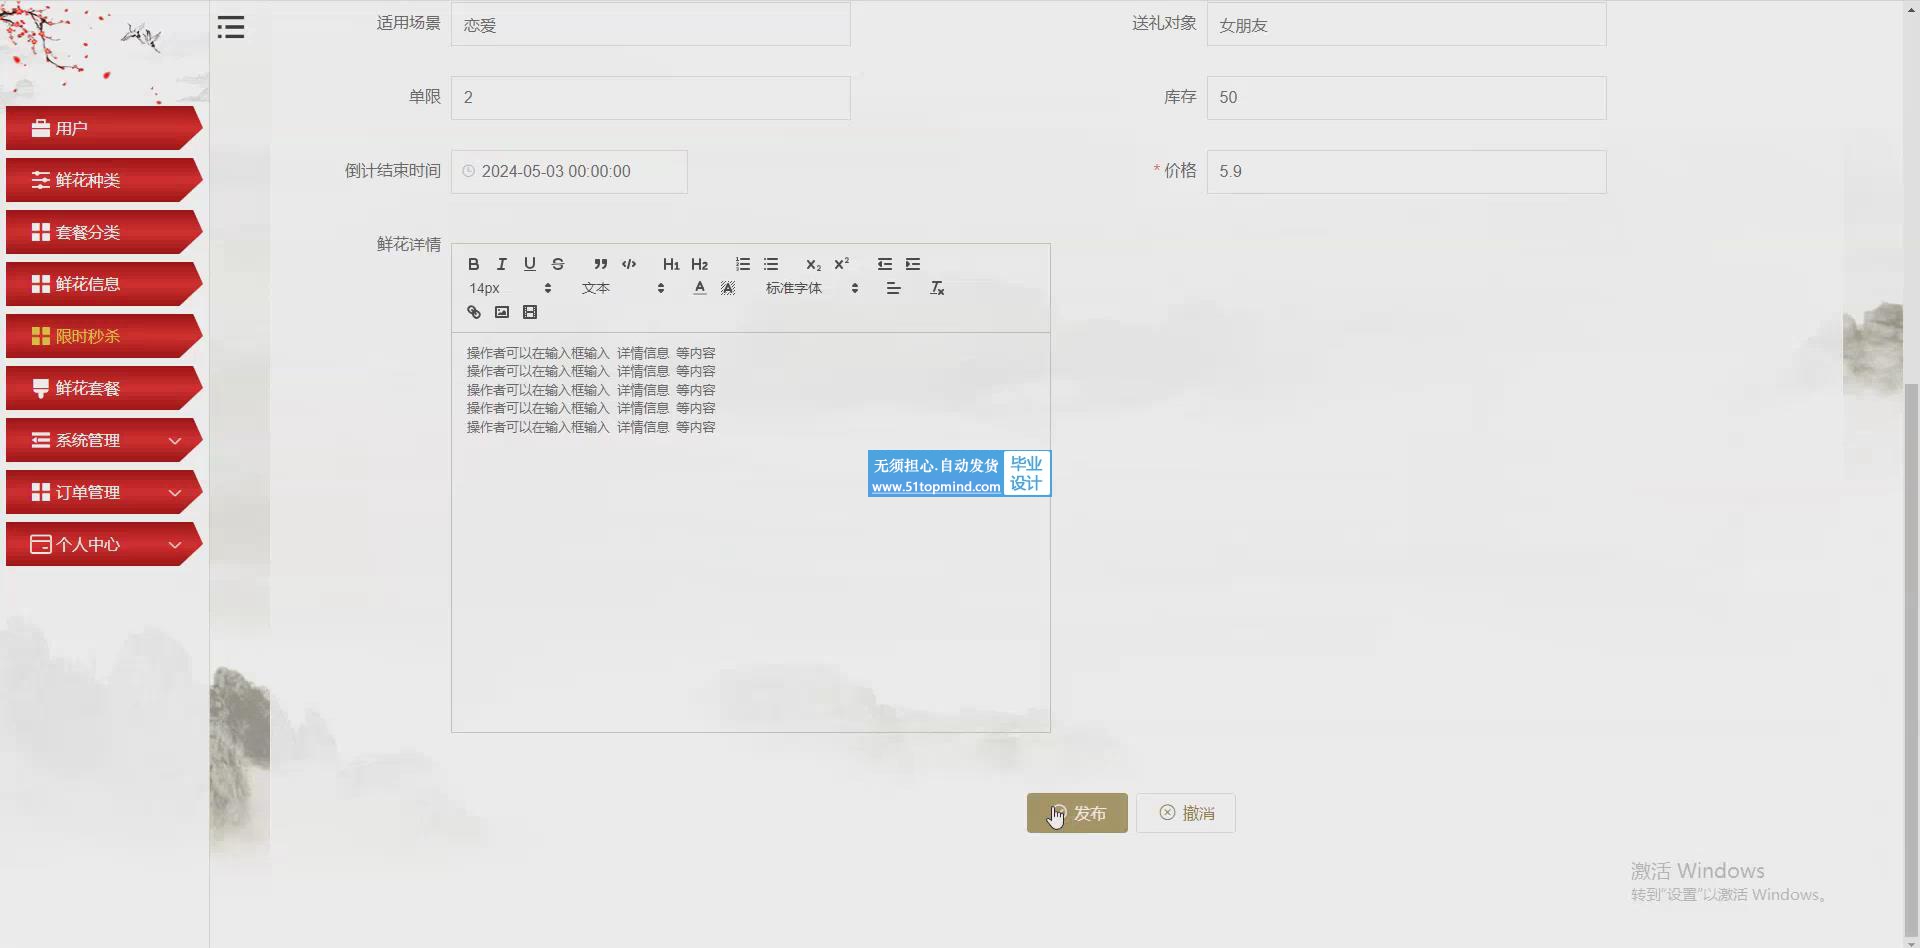Click the 发布 publish button
The width and height of the screenshot is (1920, 948).
click(1077, 813)
